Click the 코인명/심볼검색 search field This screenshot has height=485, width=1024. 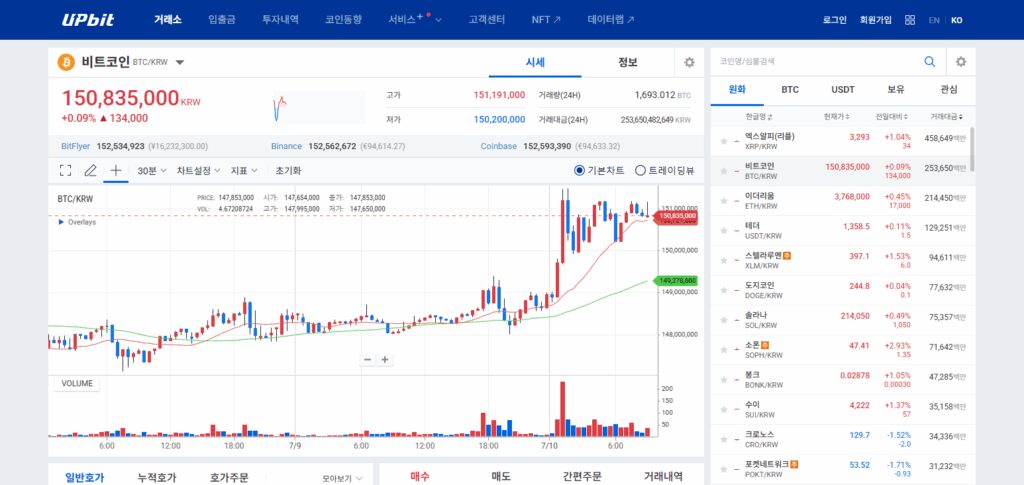click(816, 61)
